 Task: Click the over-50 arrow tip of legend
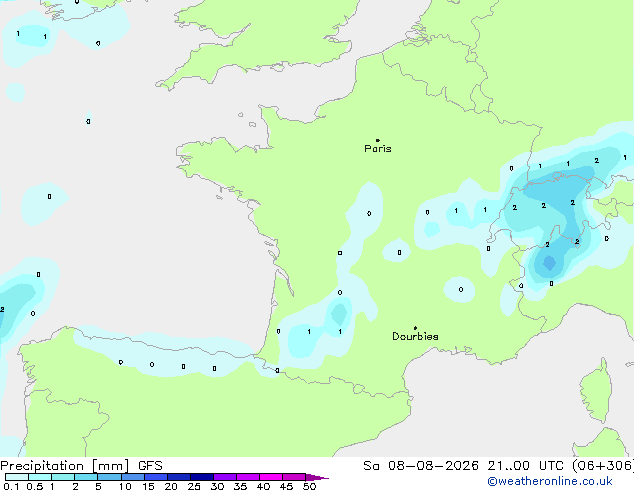click(317, 477)
